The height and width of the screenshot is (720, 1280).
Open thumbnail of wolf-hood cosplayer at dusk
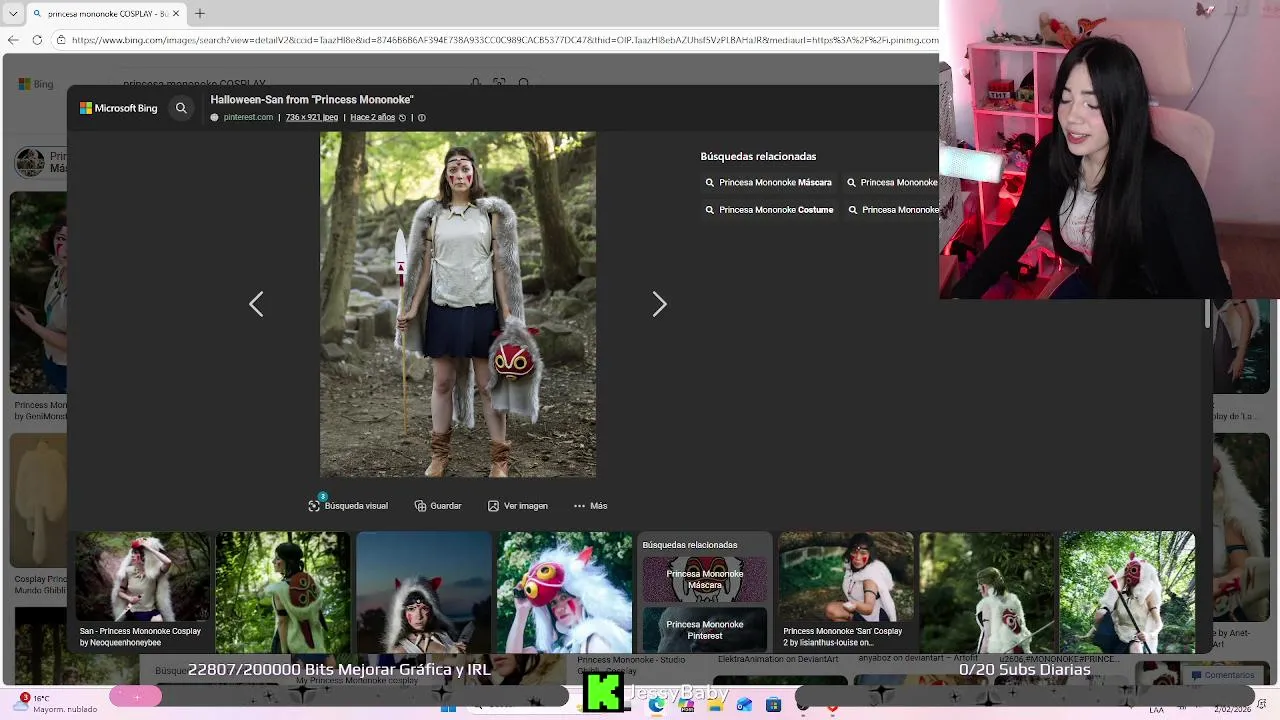(x=424, y=592)
